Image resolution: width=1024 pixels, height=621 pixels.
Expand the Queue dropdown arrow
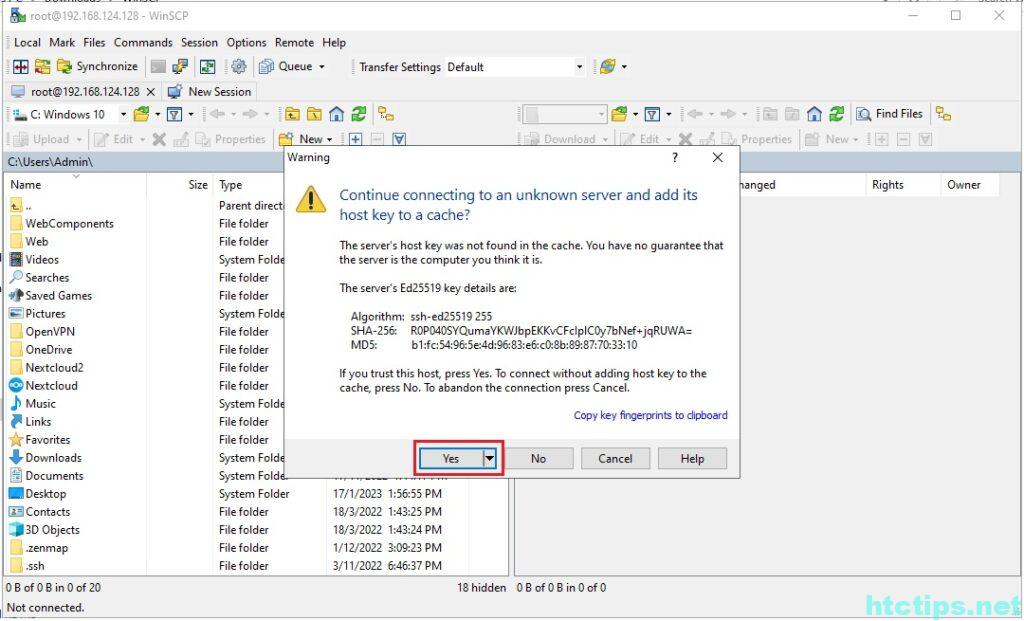[322, 67]
